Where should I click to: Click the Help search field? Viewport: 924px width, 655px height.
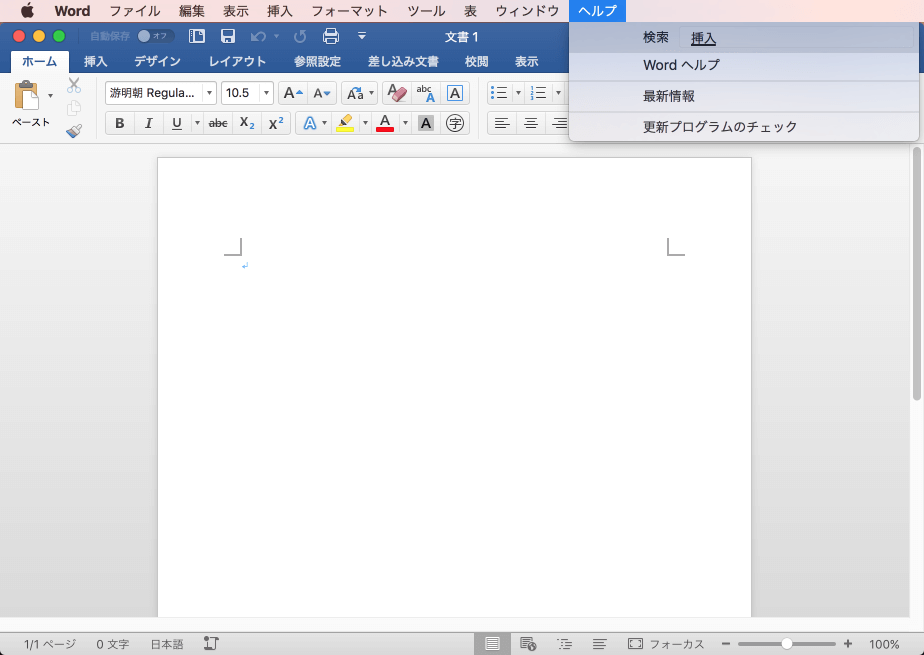796,38
